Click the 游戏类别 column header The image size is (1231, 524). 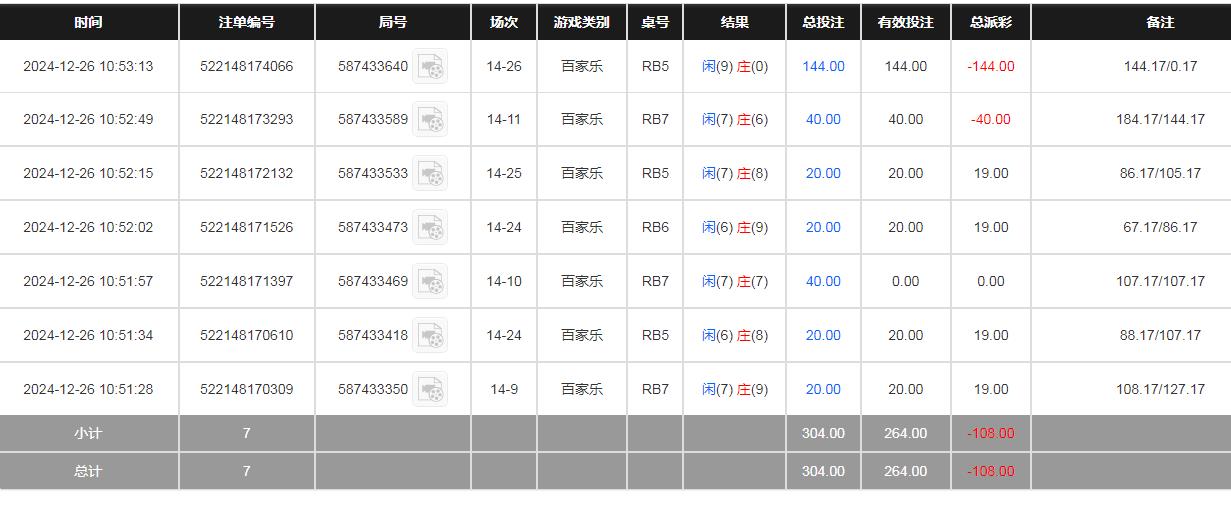(581, 22)
